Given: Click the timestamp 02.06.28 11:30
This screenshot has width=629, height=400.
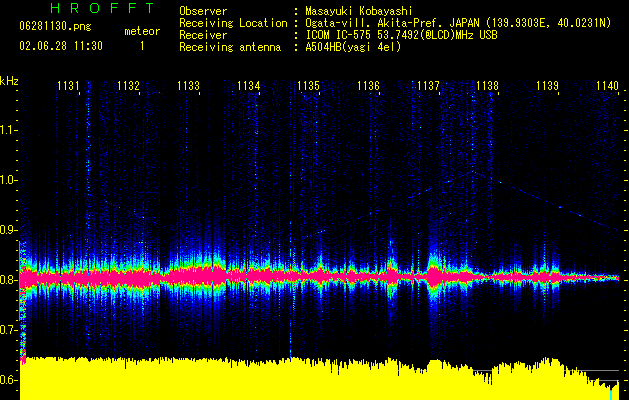Looking at the screenshot, I should pyautogui.click(x=61, y=46).
